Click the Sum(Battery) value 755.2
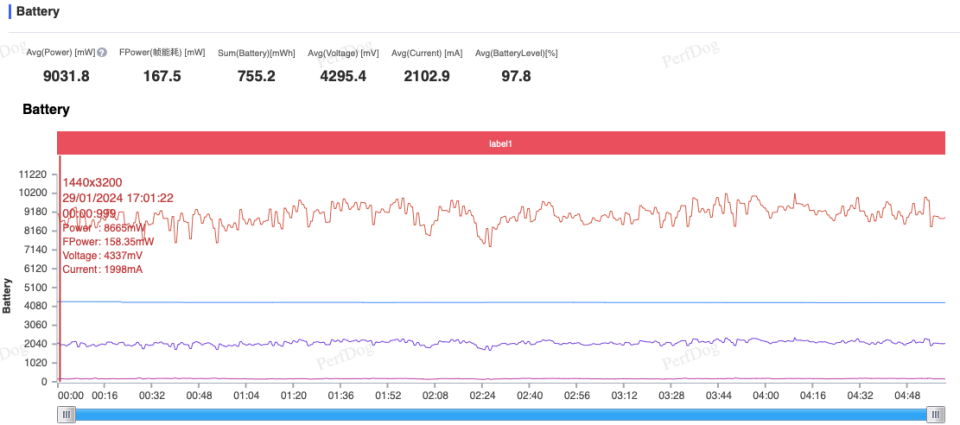 pyautogui.click(x=257, y=77)
